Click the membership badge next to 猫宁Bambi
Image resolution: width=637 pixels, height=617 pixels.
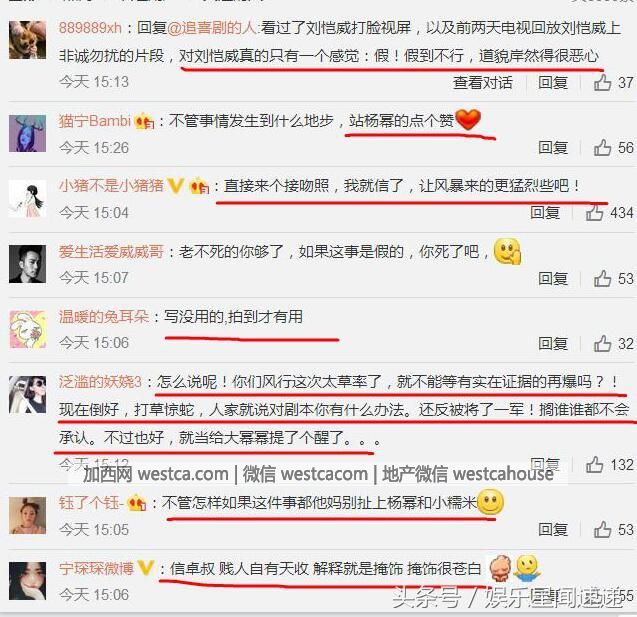point(144,121)
